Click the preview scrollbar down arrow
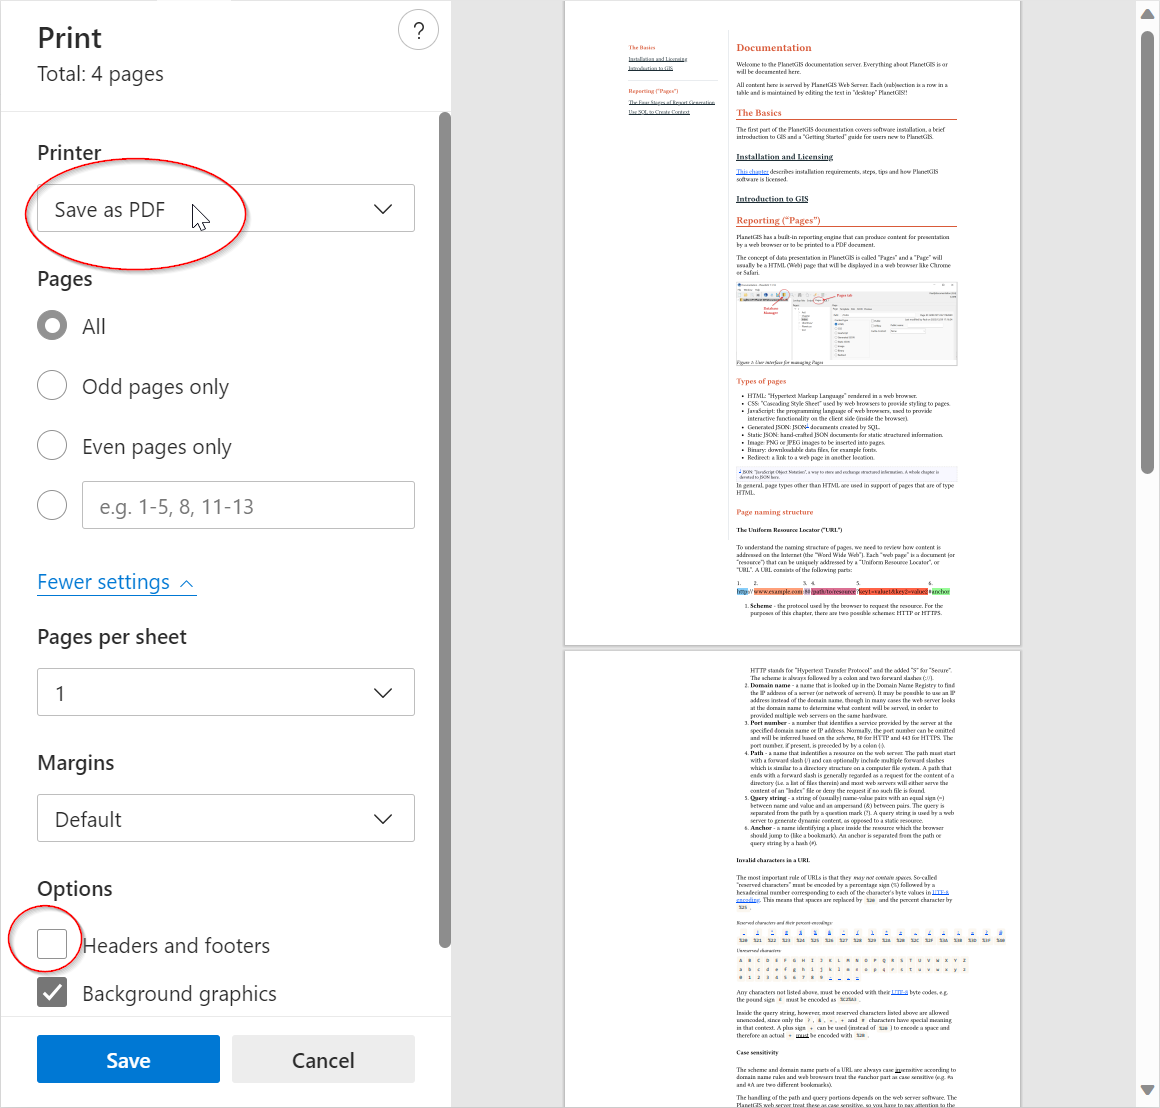The image size is (1160, 1108). coord(1147,1090)
